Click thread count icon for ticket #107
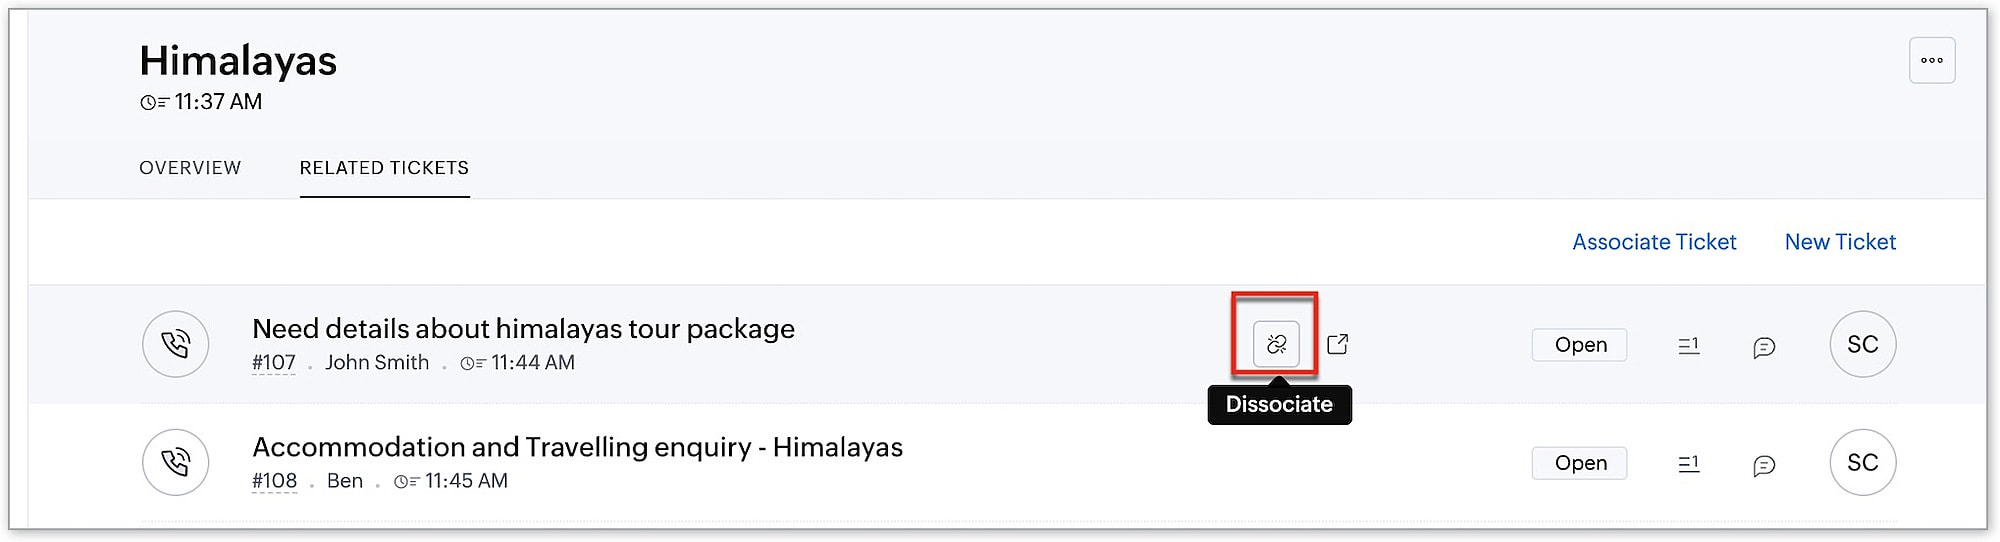Image resolution: width=2000 pixels, height=542 pixels. point(1688,345)
